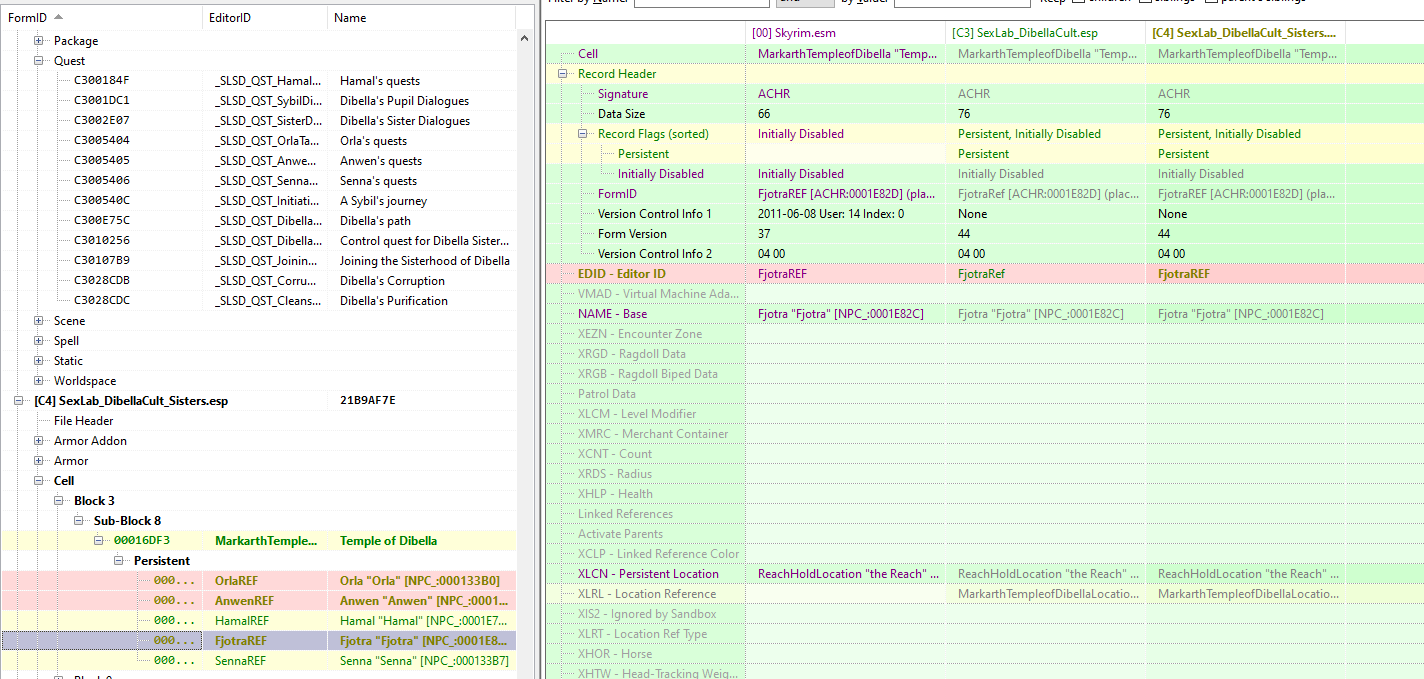Click the VMAD - Virtual Machine Adapter row
1424x679 pixels.
click(657, 294)
